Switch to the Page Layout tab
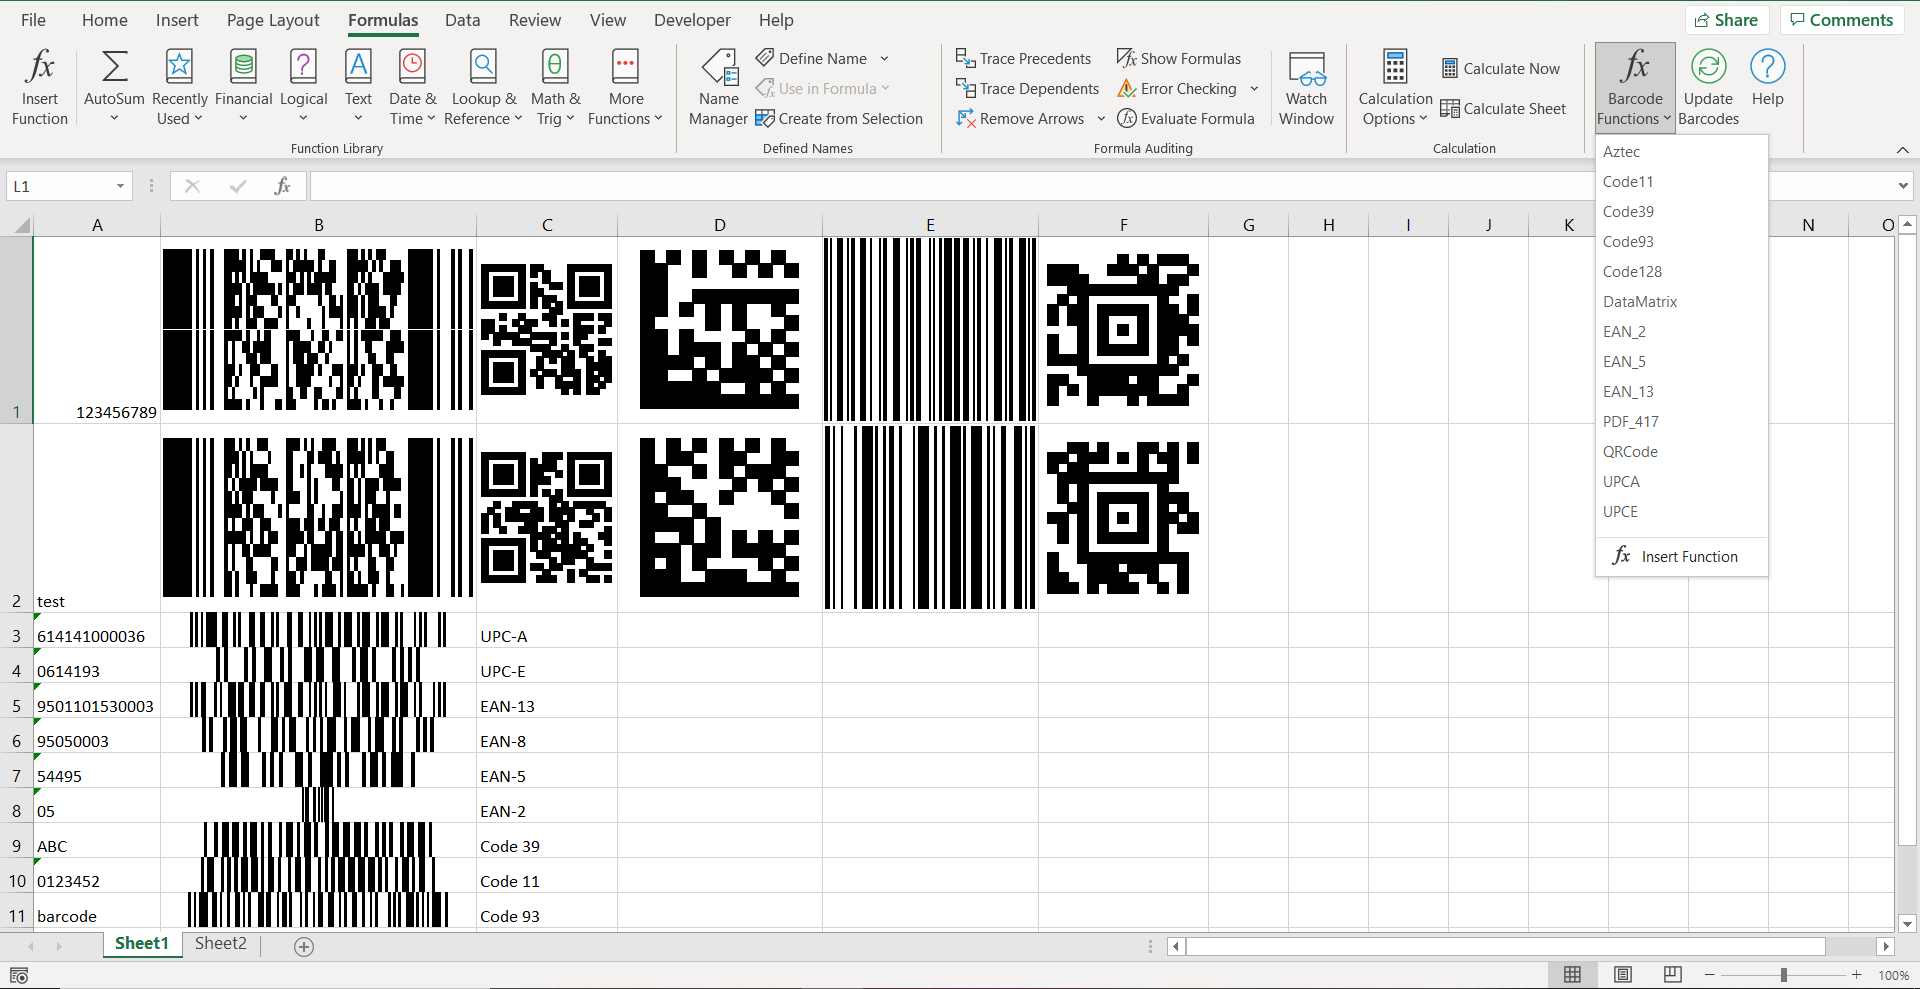1920x989 pixels. point(273,20)
